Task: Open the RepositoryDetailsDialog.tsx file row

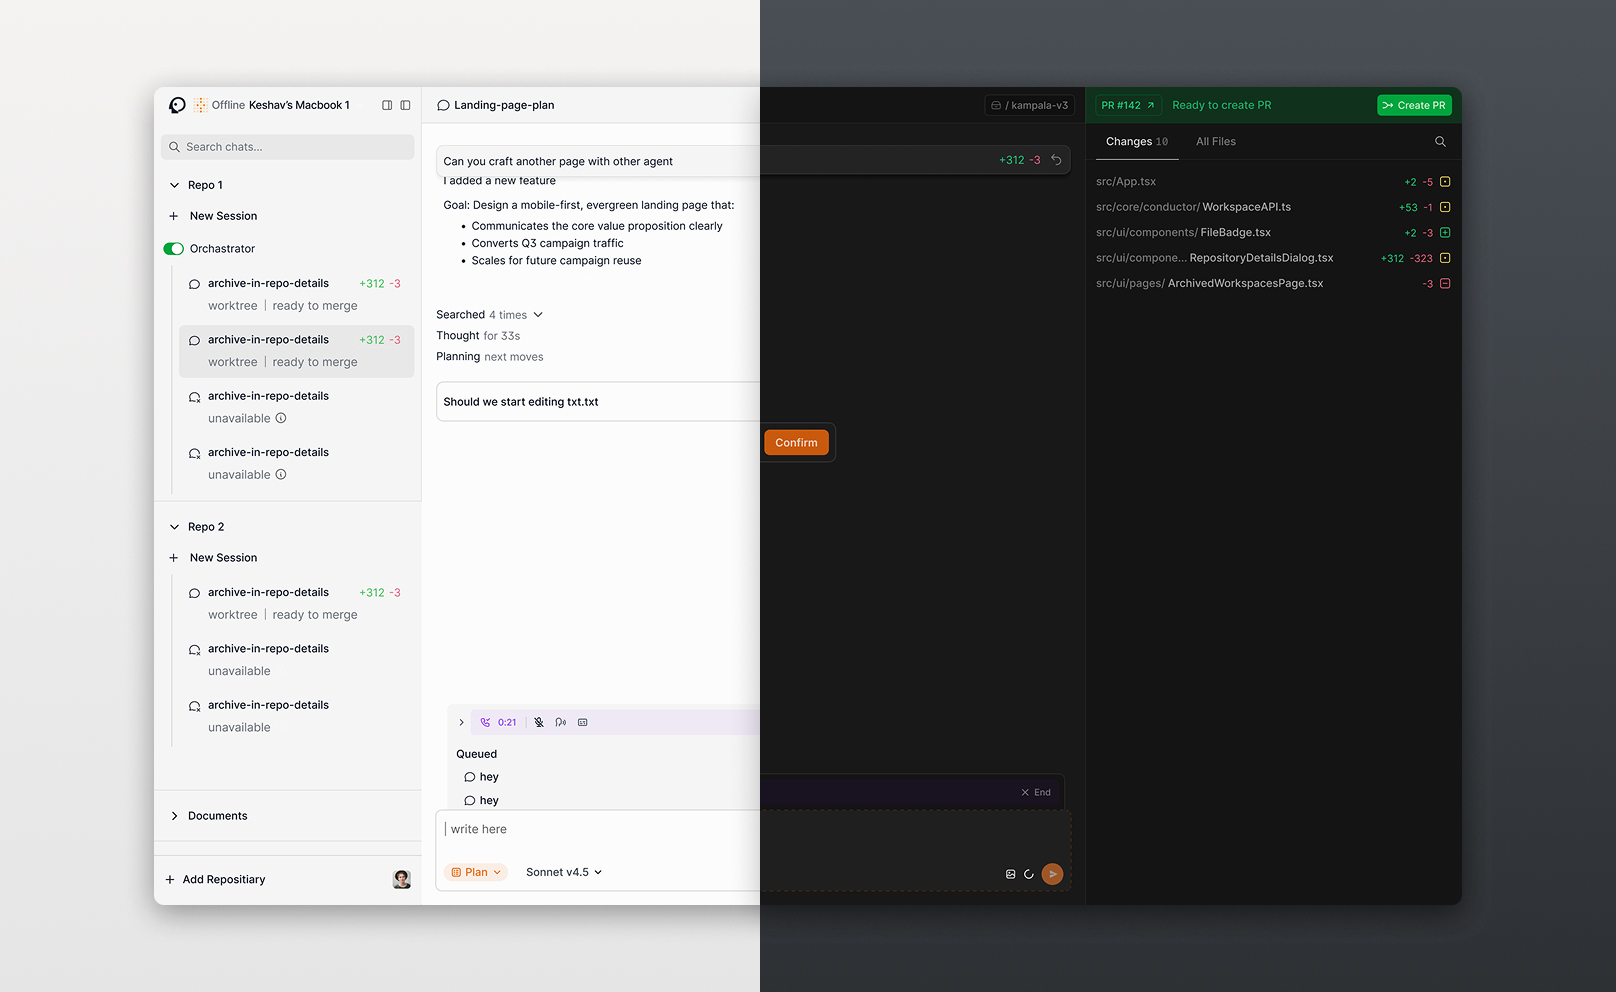Action: pos(1273,258)
